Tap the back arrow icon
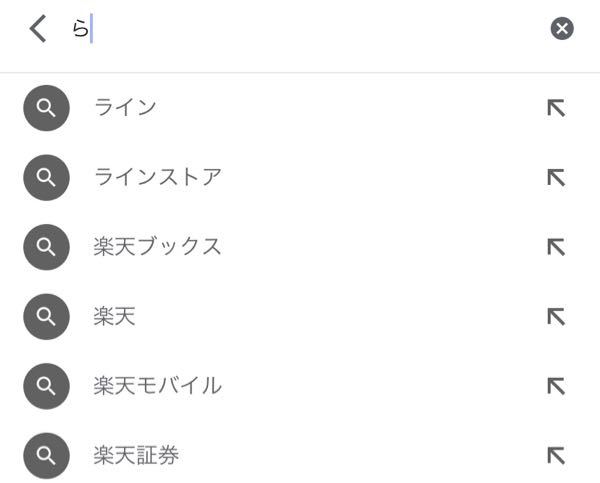 click(38, 29)
